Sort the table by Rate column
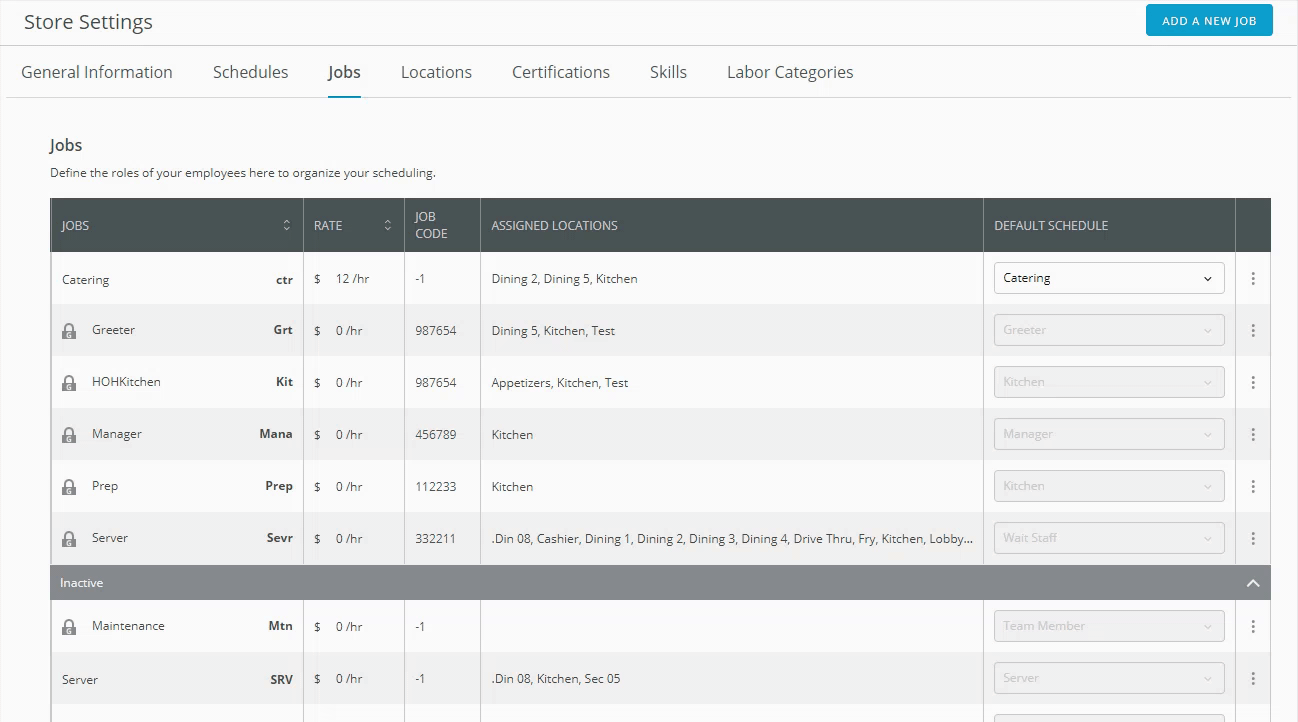The image size is (1298, 722). coord(388,226)
